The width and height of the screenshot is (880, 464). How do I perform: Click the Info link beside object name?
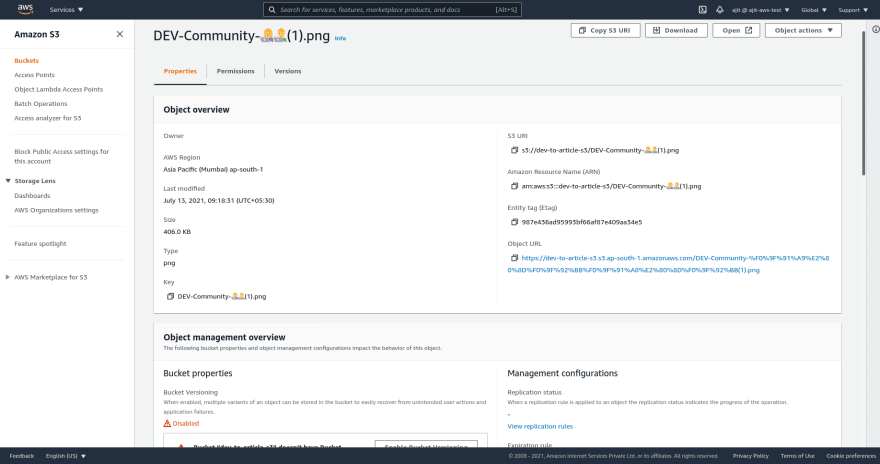(340, 39)
